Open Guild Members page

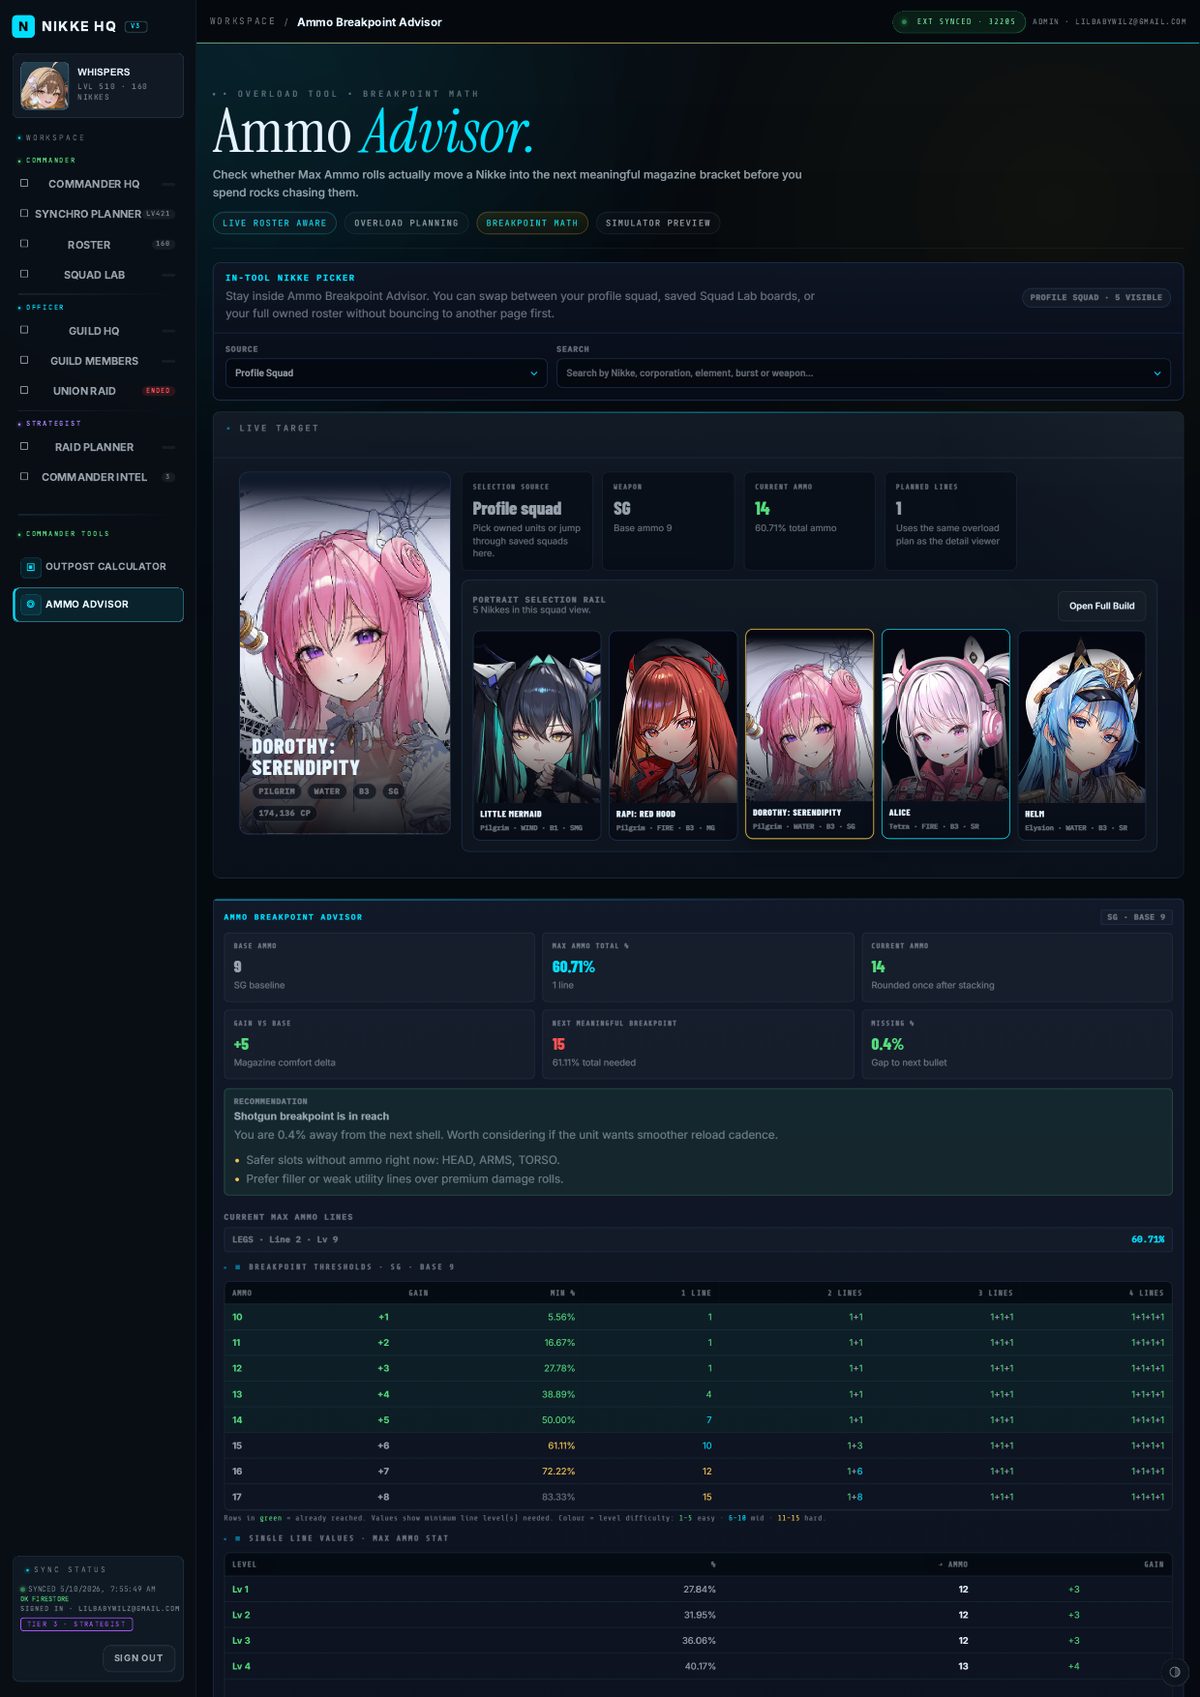coord(98,361)
